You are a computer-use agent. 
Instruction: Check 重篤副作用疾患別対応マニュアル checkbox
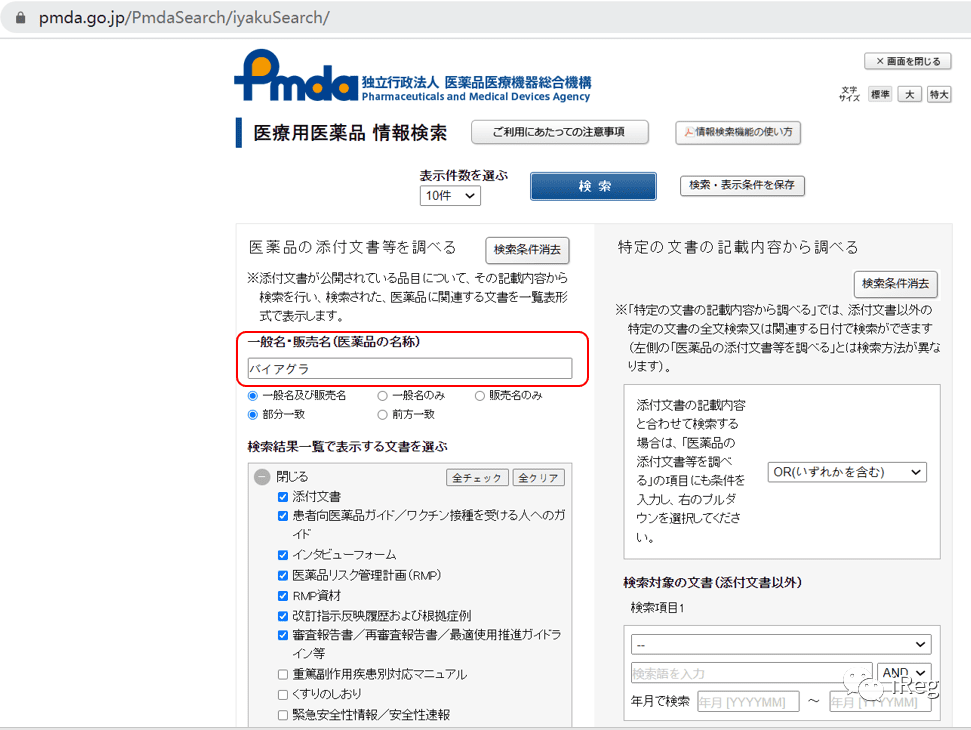pyautogui.click(x=283, y=674)
